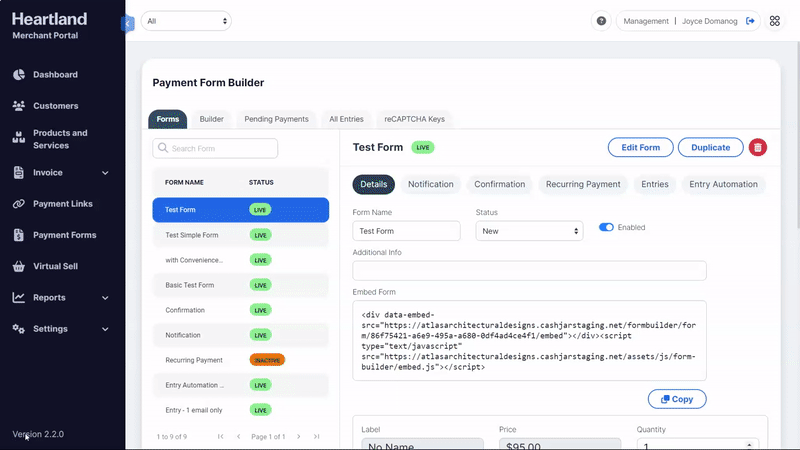Viewport: 800px width, 450px height.
Task: Open the All filter dropdown
Action: tap(186, 20)
